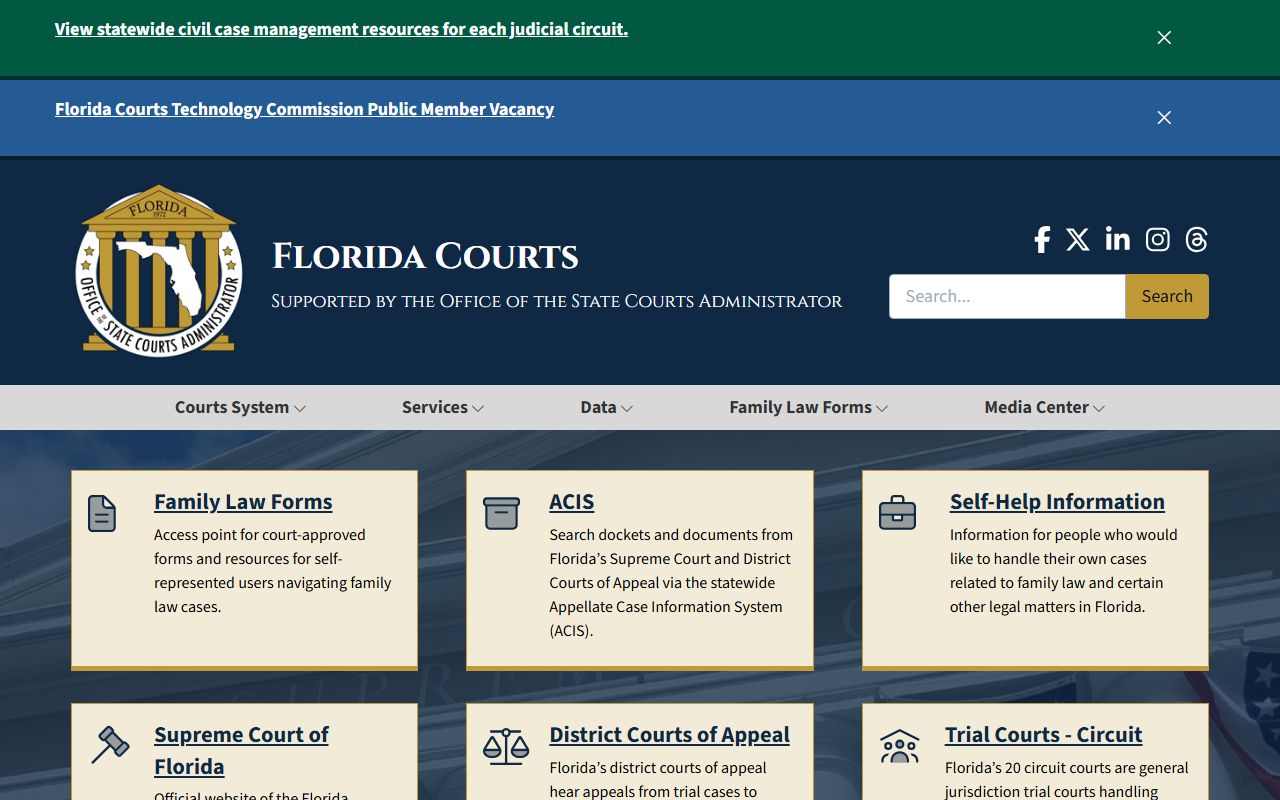Open the Technology Commission Public Member Vacancy link

pos(304,109)
